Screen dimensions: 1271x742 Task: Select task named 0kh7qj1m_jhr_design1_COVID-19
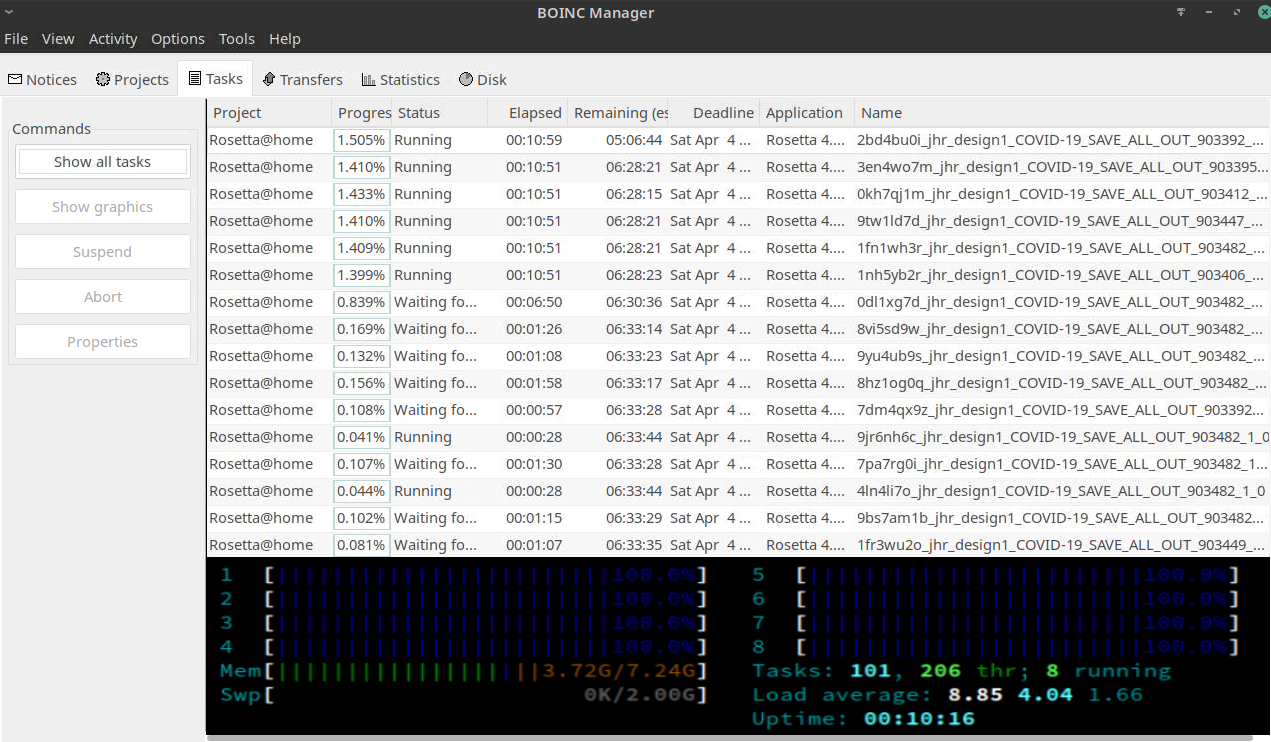point(1063,194)
